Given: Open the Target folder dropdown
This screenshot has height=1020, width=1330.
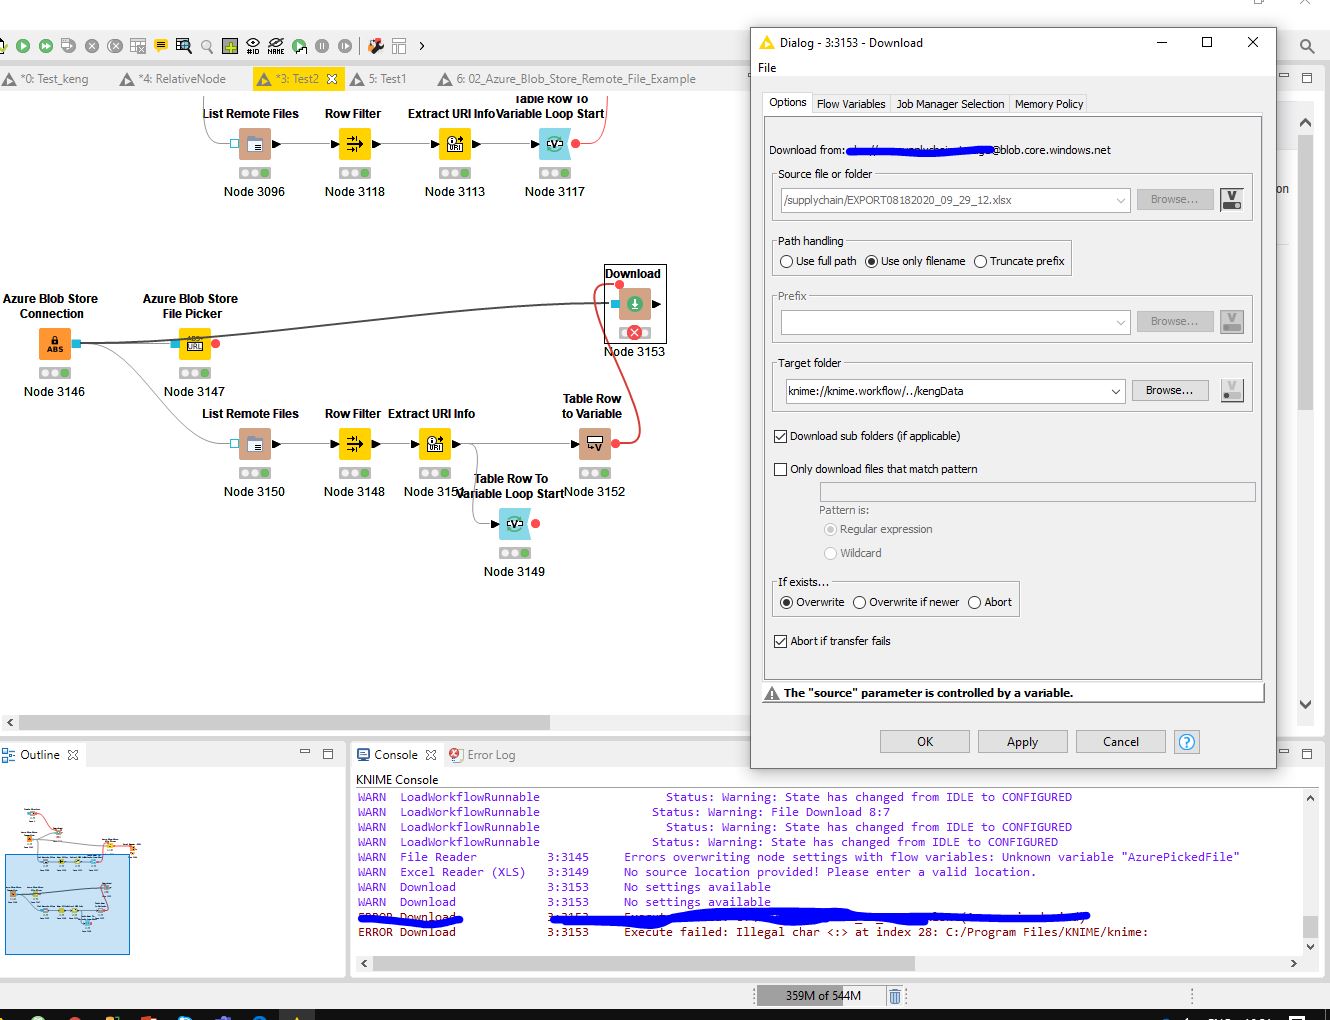Looking at the screenshot, I should [x=1116, y=391].
